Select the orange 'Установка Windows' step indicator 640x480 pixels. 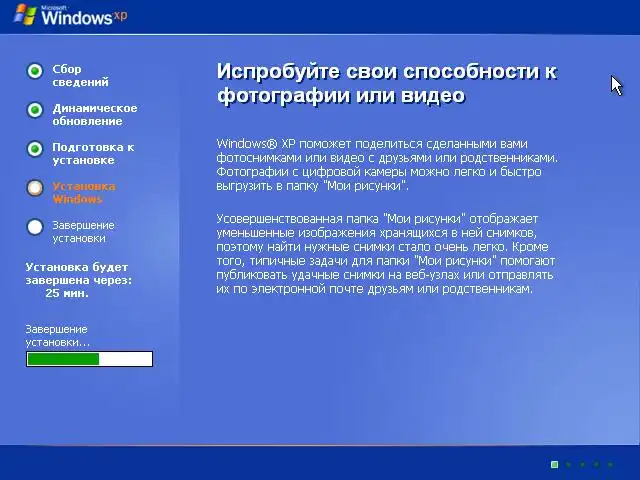(35, 188)
